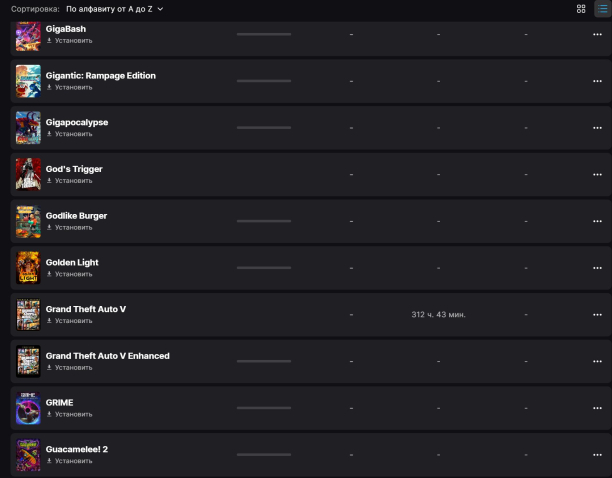Install Guacamelee! 2
Viewport: 612px width, 478px height.
point(70,461)
